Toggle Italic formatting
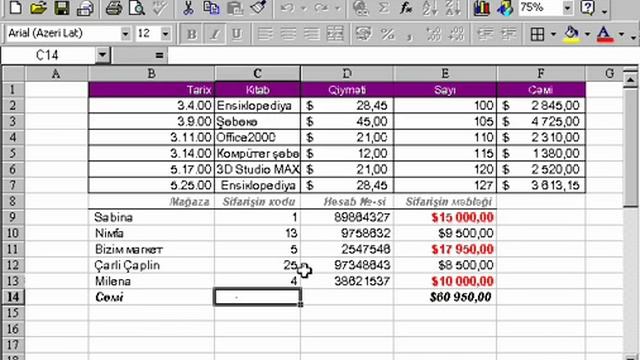640x360 pixels. 214,34
